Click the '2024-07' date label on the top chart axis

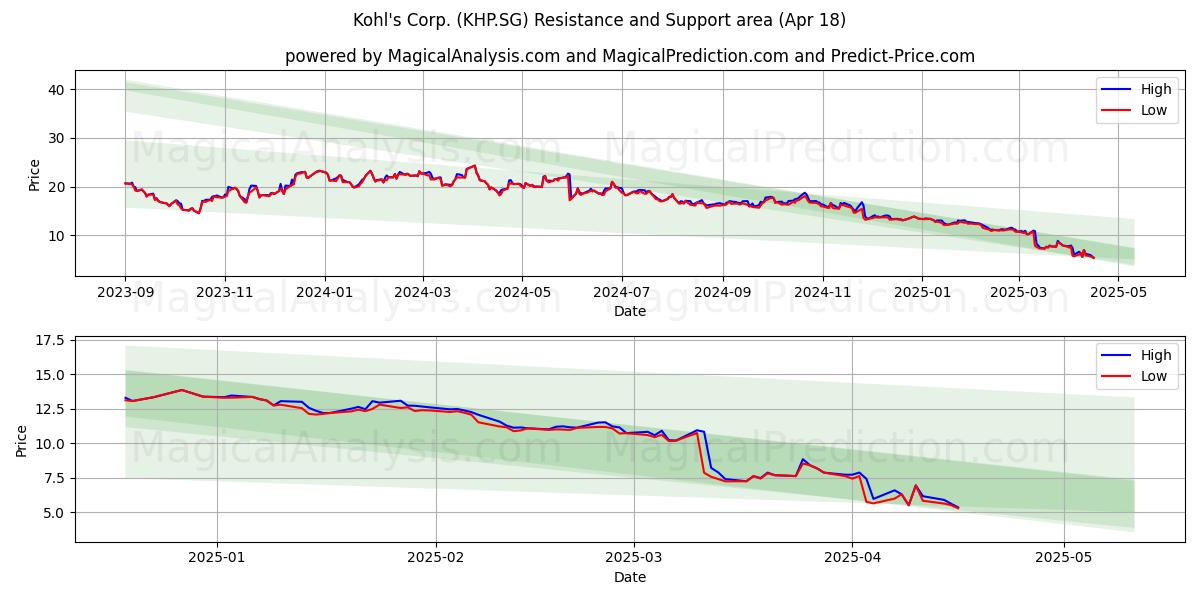[622, 294]
